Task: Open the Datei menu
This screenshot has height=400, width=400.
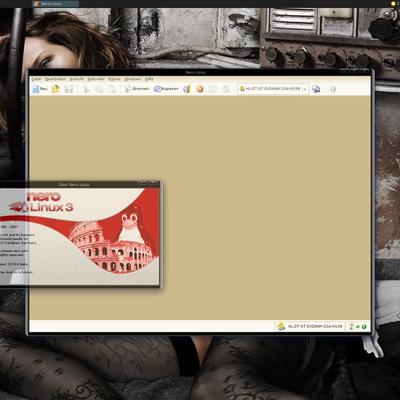Action: (36, 79)
